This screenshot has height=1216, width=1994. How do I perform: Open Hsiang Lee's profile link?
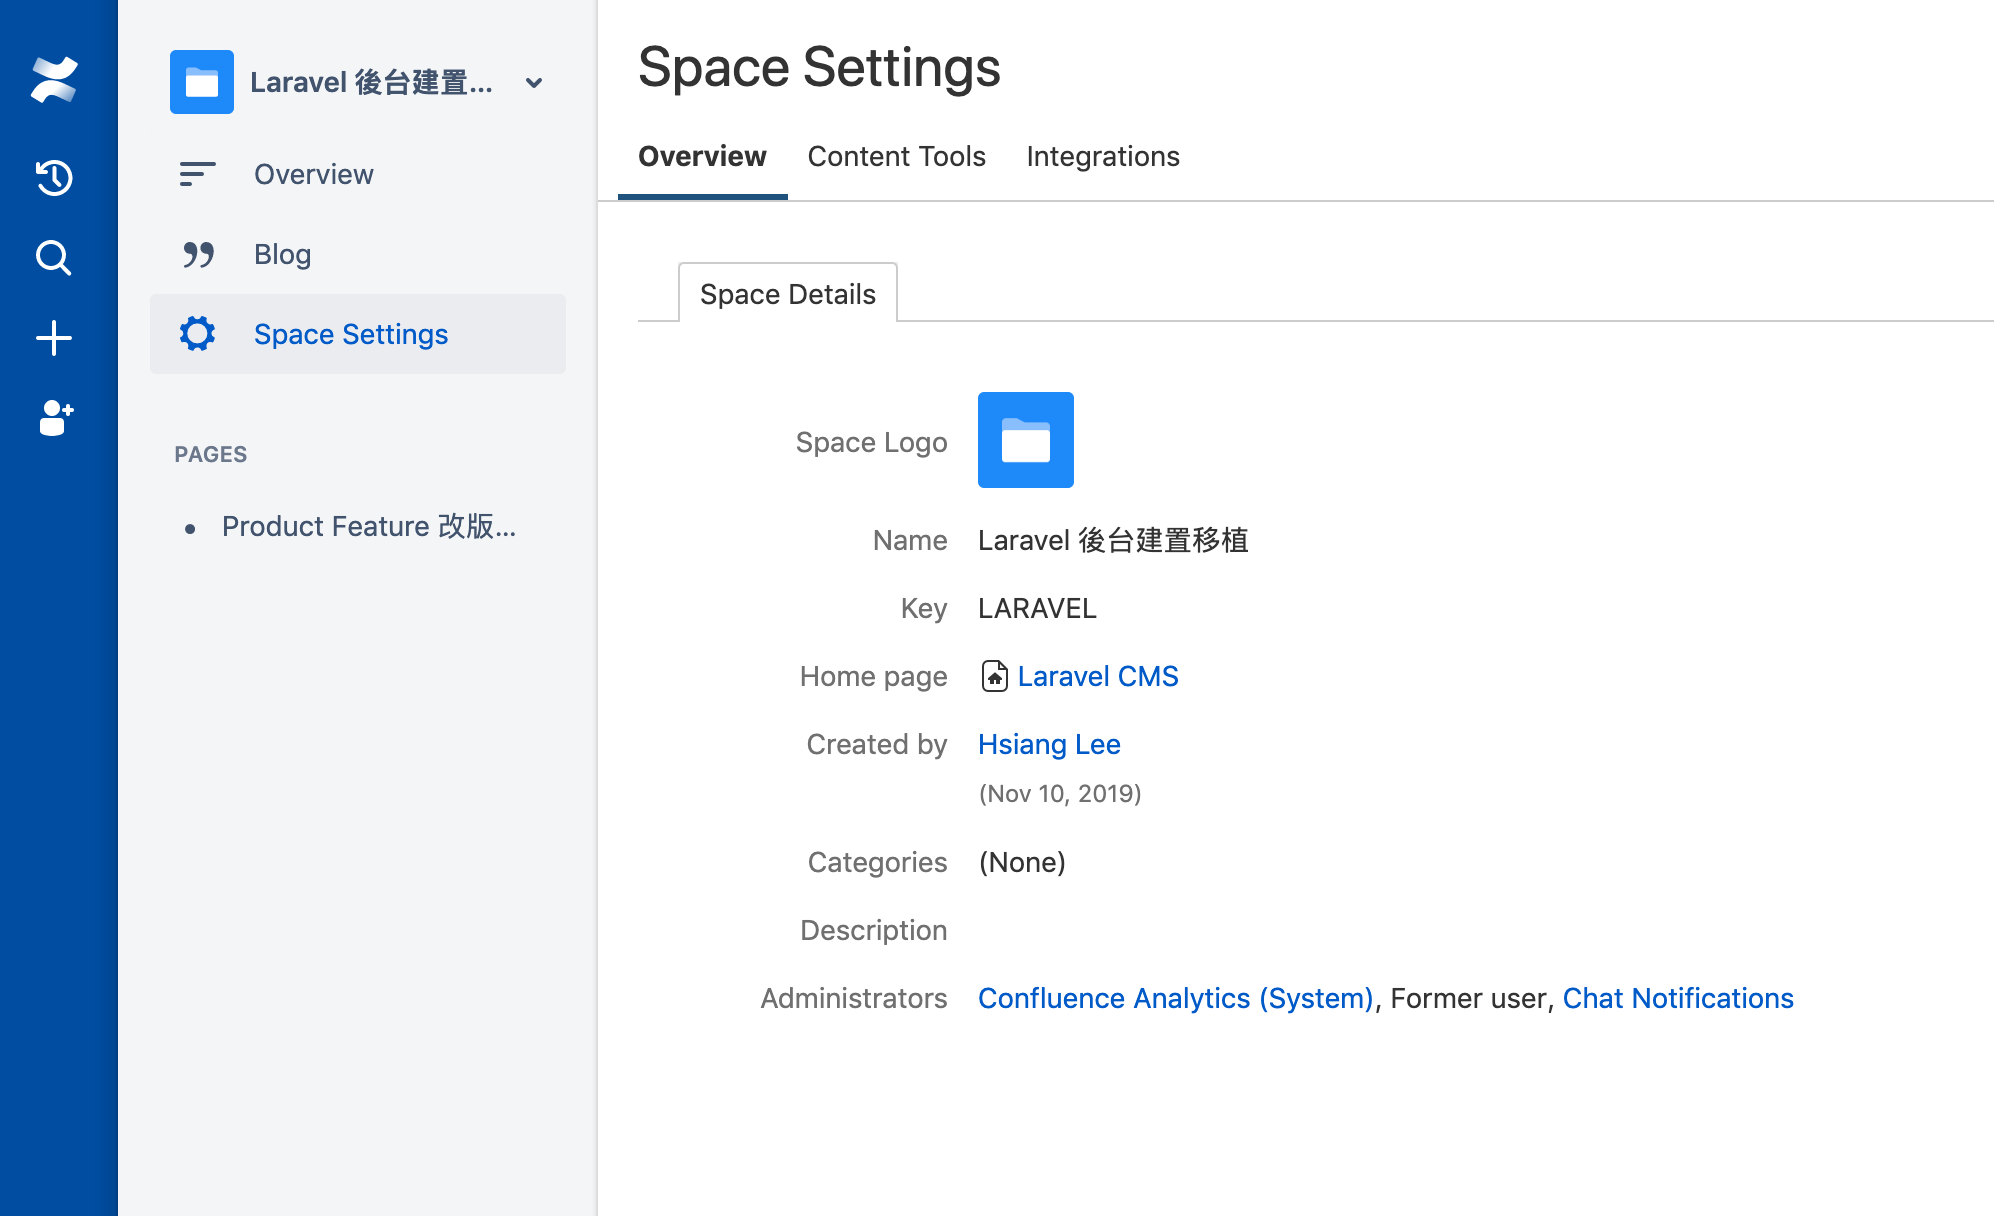pos(1048,744)
